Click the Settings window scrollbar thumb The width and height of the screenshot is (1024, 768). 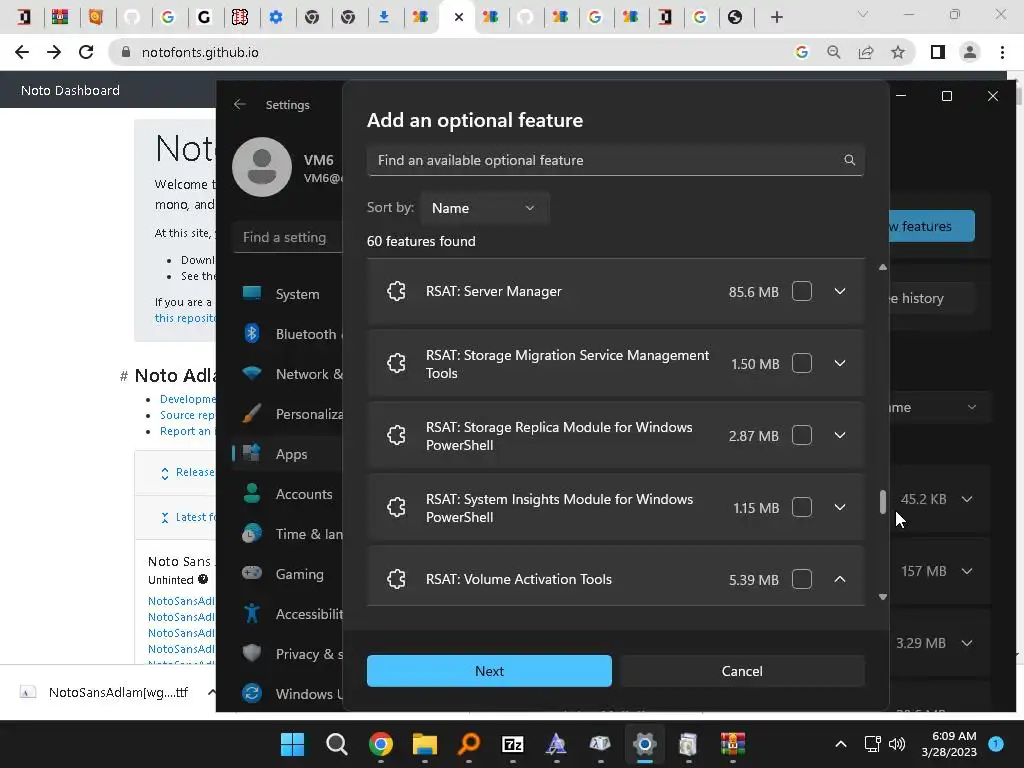(883, 502)
